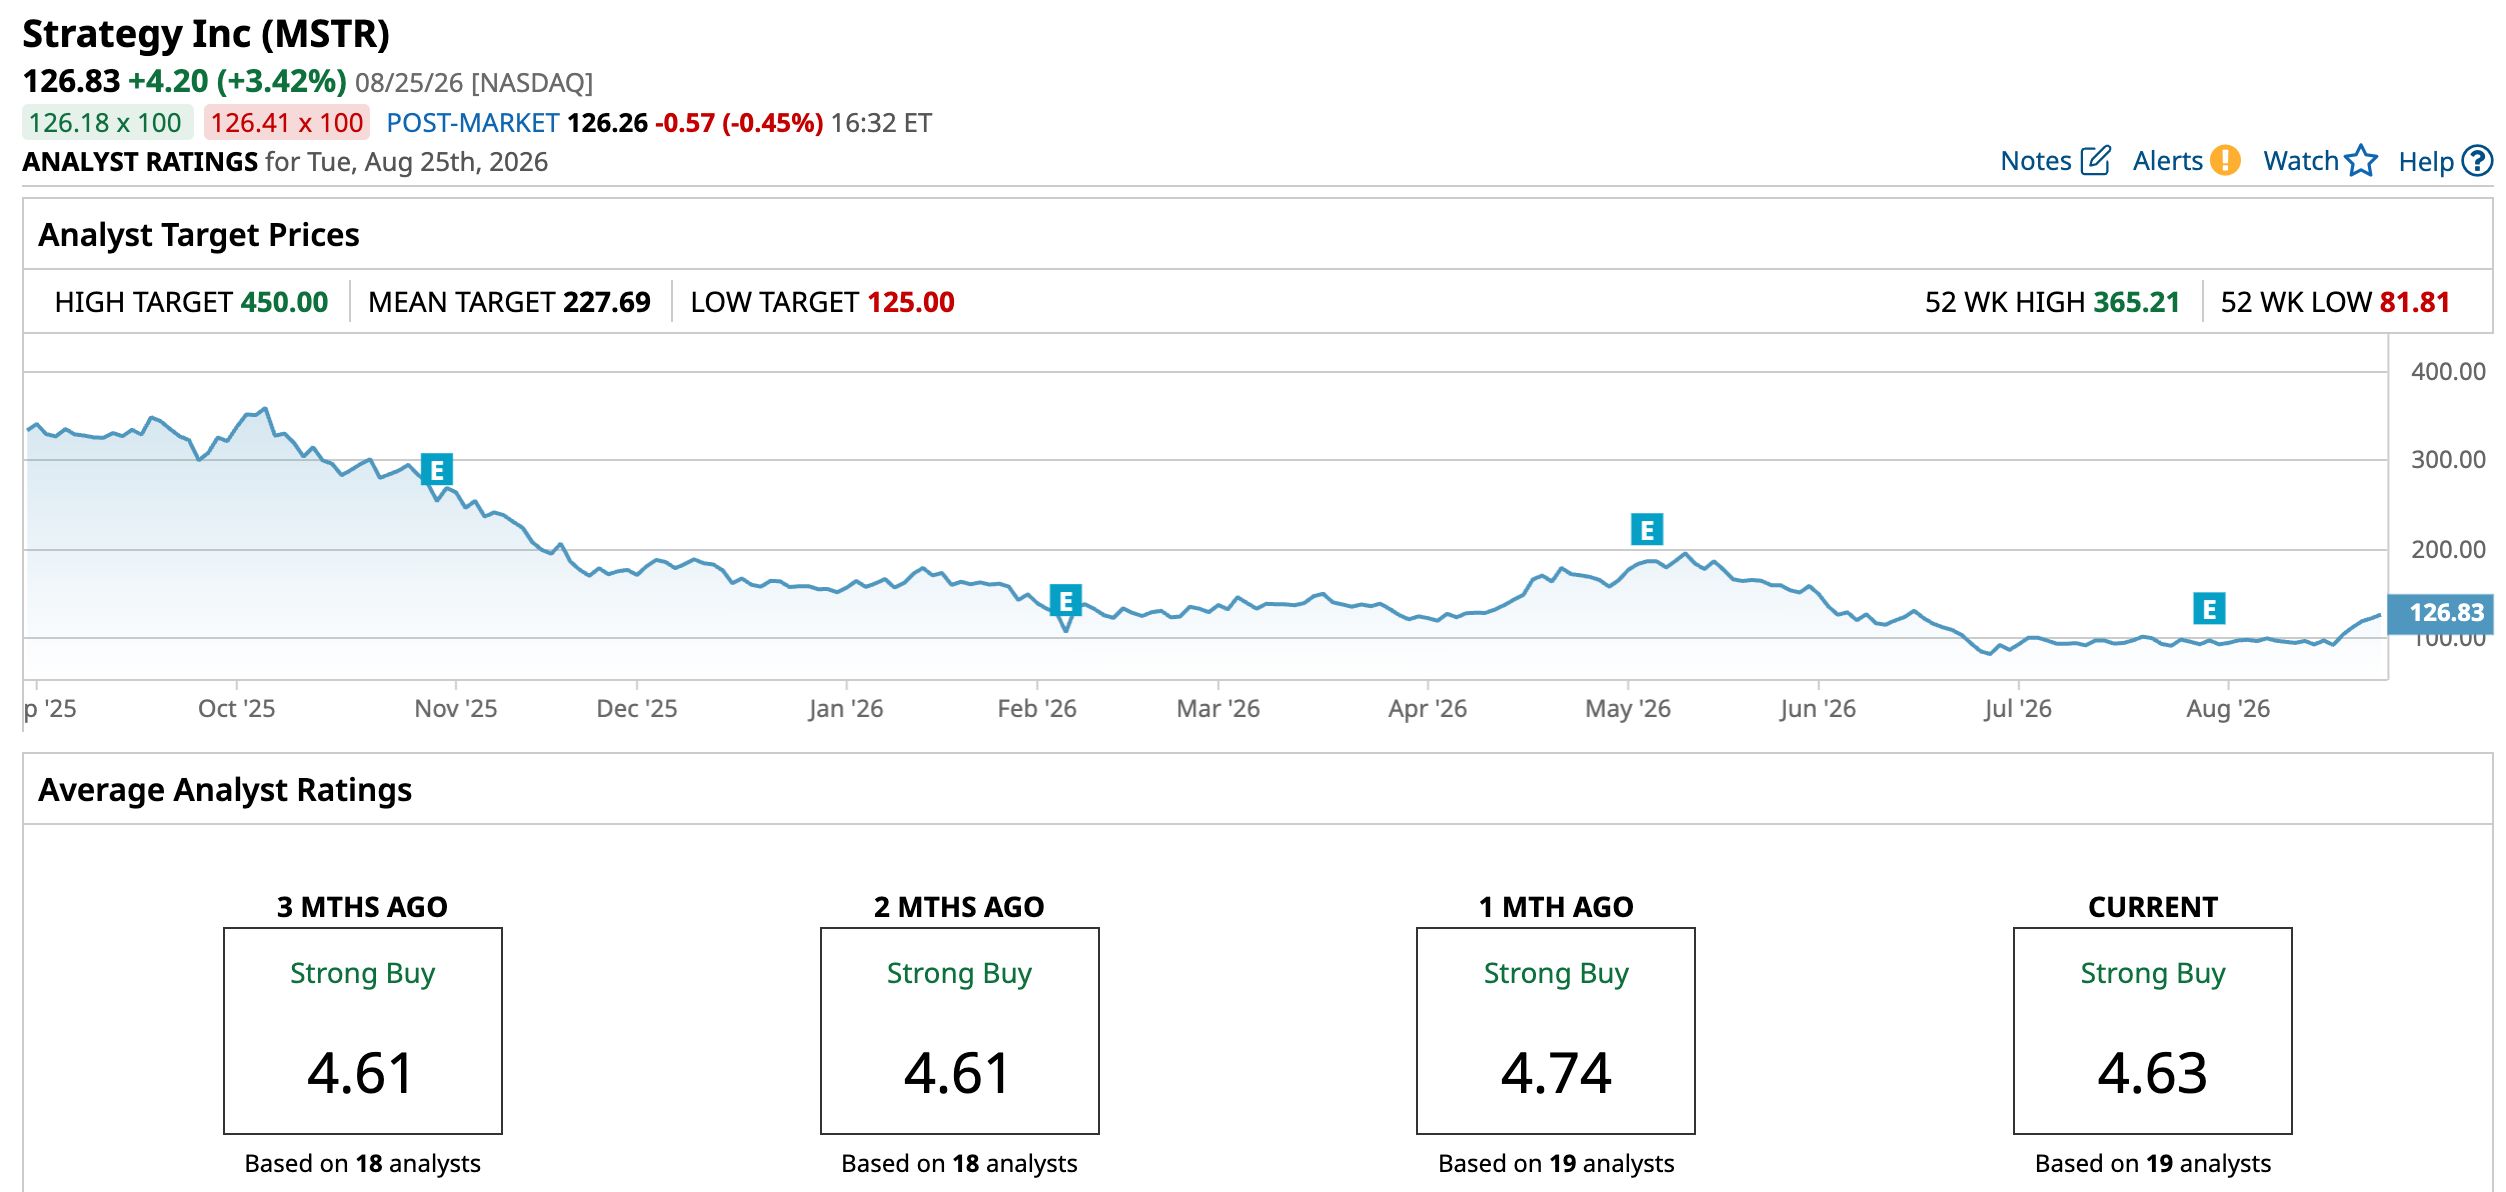Select the earnings E marker near Feb '26
The image size is (2506, 1192).
(x=1066, y=601)
